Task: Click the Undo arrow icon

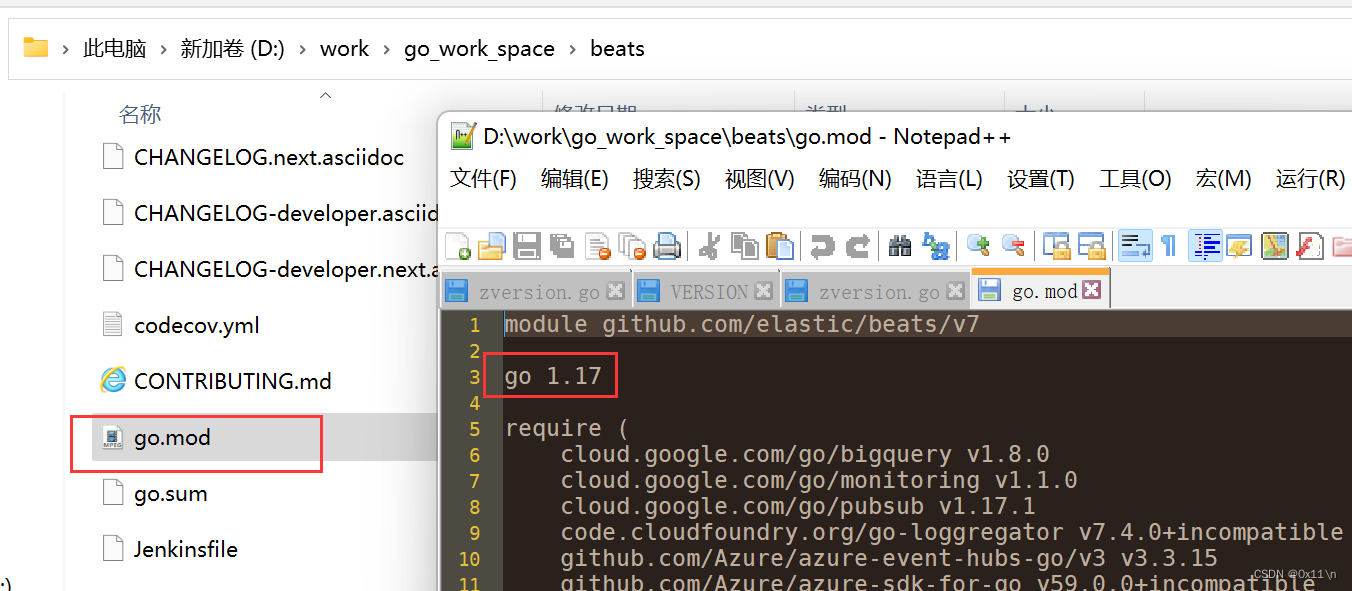Action: 820,245
